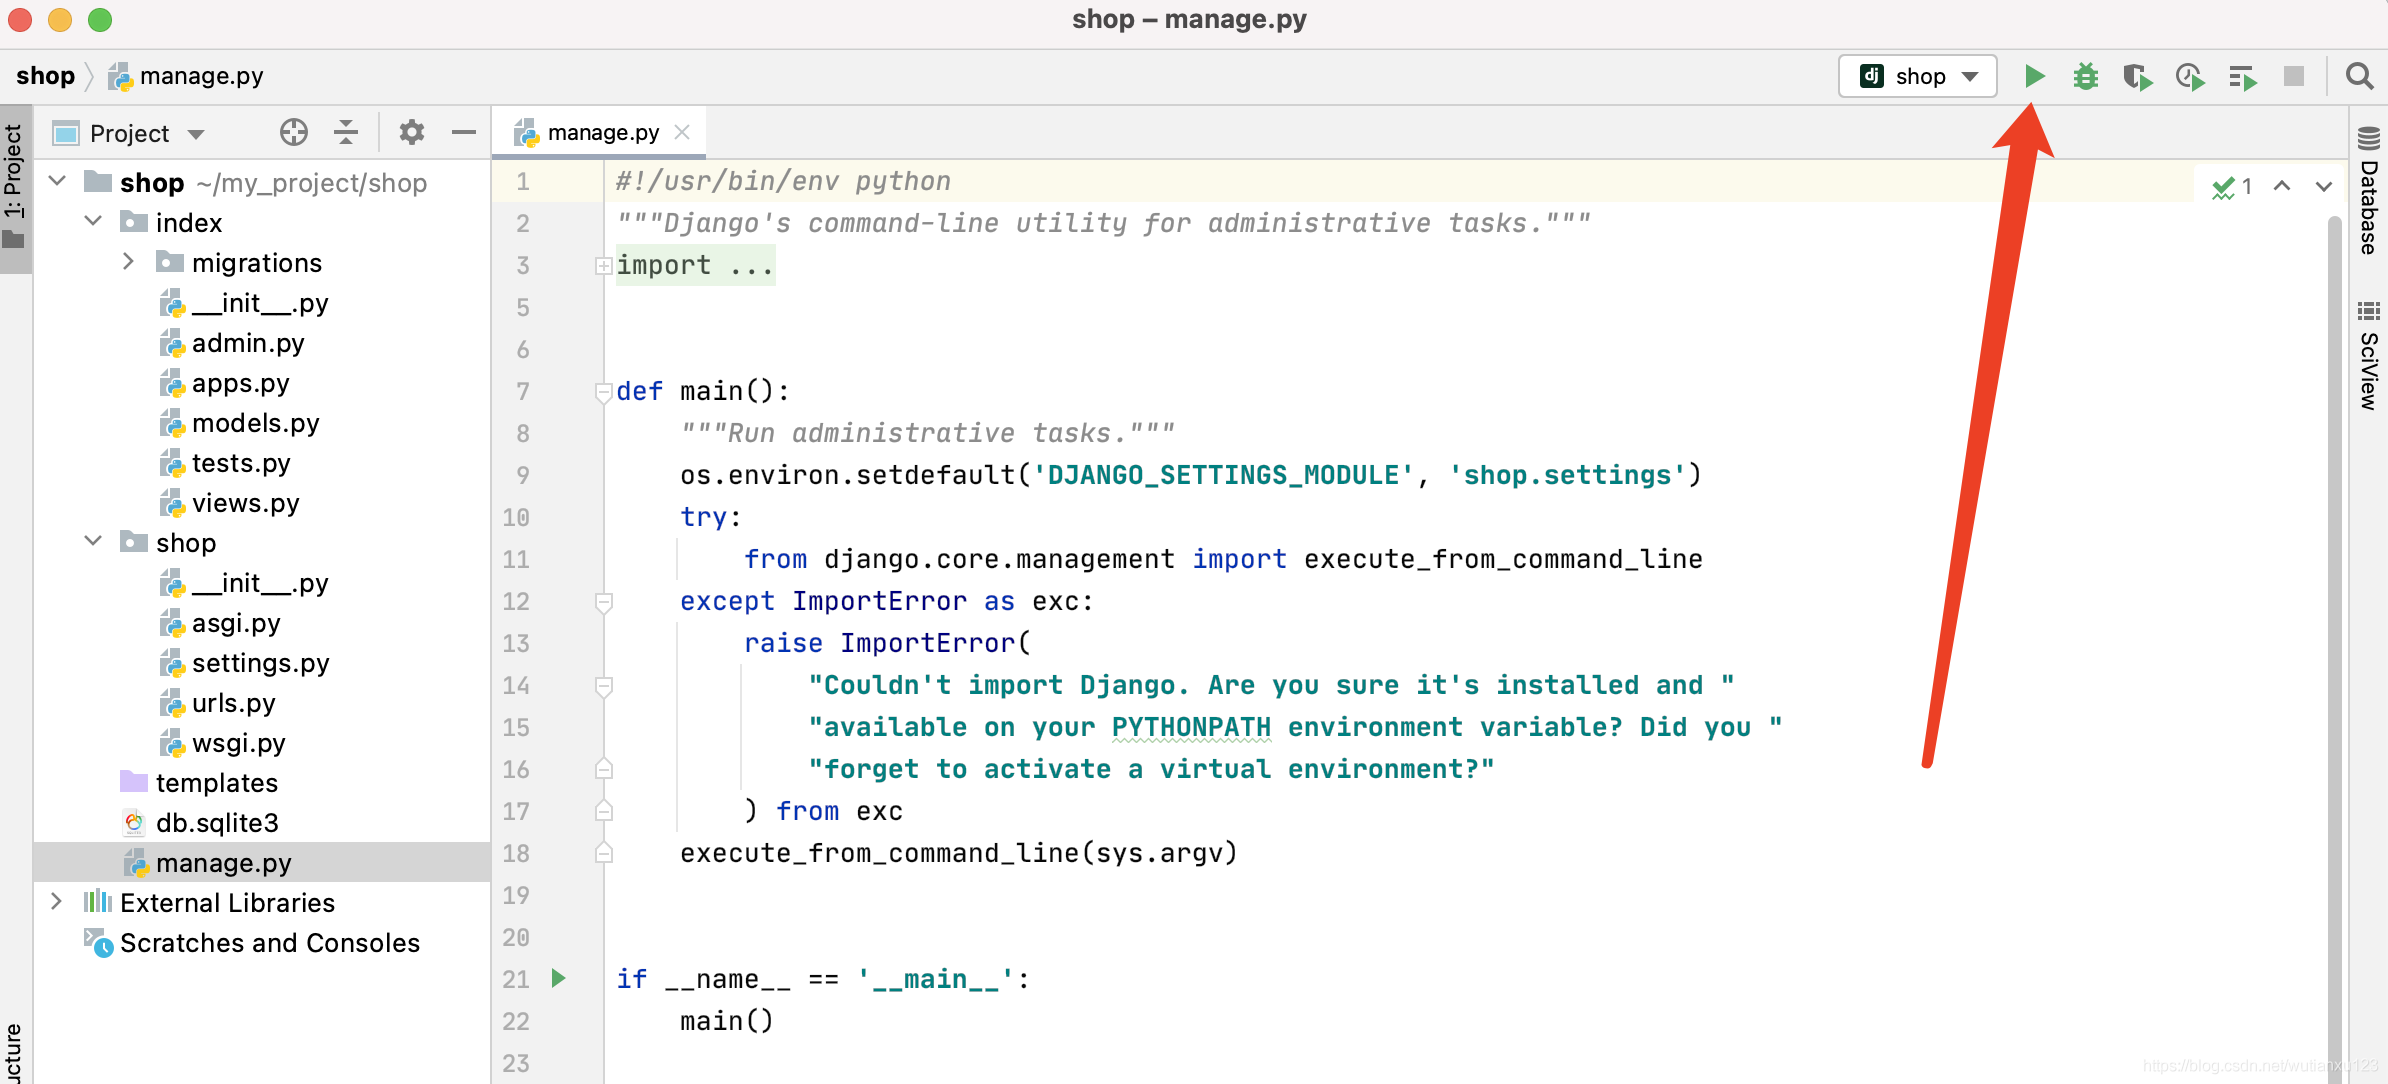Collapse the inner shop package folder
2388x1084 pixels.
click(x=94, y=542)
